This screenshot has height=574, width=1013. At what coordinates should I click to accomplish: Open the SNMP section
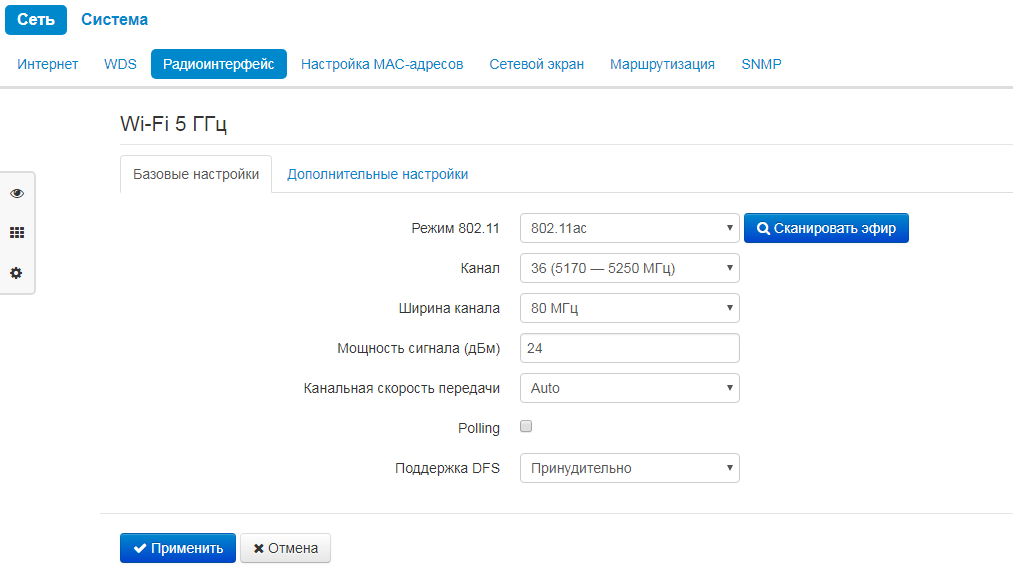761,64
